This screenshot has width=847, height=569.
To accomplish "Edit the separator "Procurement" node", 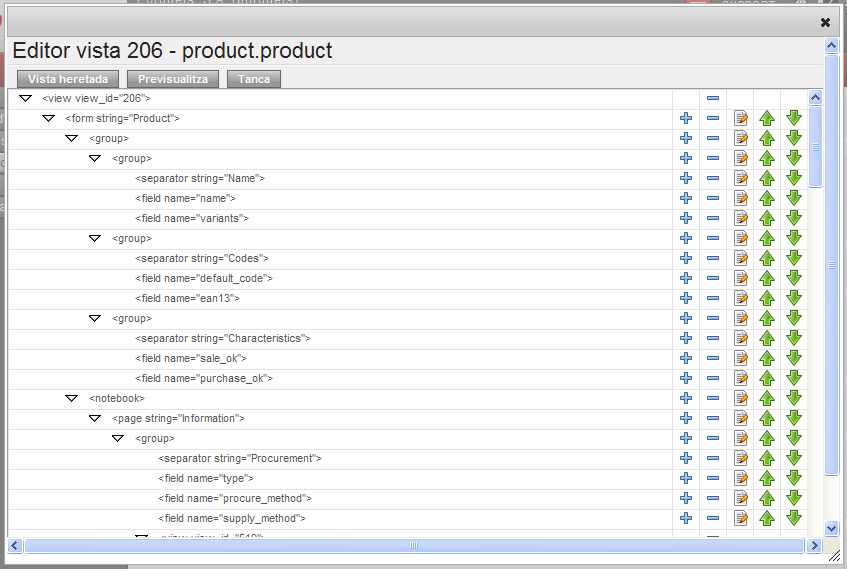I will [741, 458].
